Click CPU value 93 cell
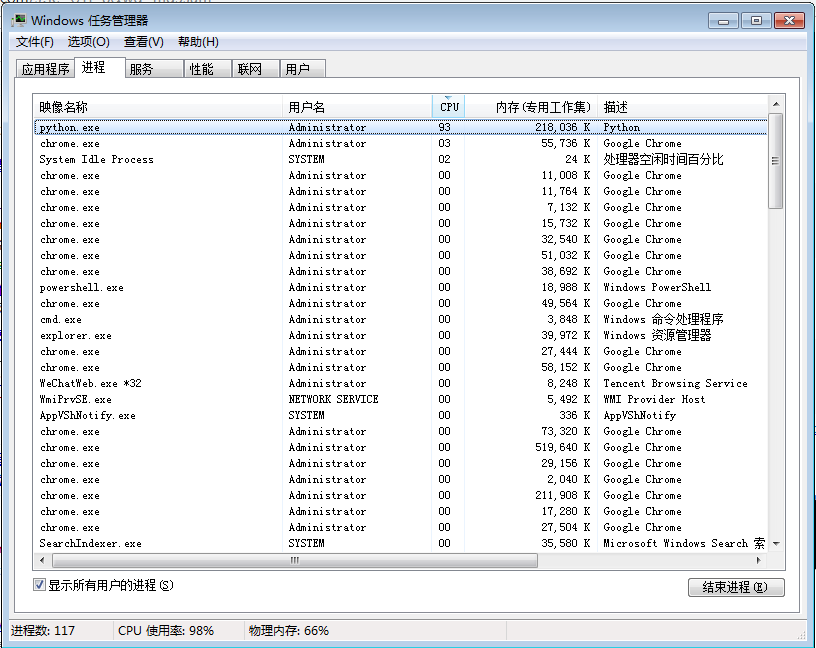 444,127
